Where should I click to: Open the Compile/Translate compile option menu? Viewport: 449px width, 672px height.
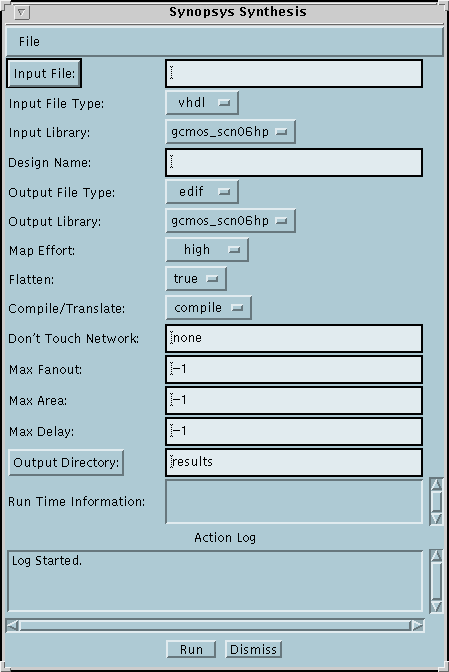208,308
